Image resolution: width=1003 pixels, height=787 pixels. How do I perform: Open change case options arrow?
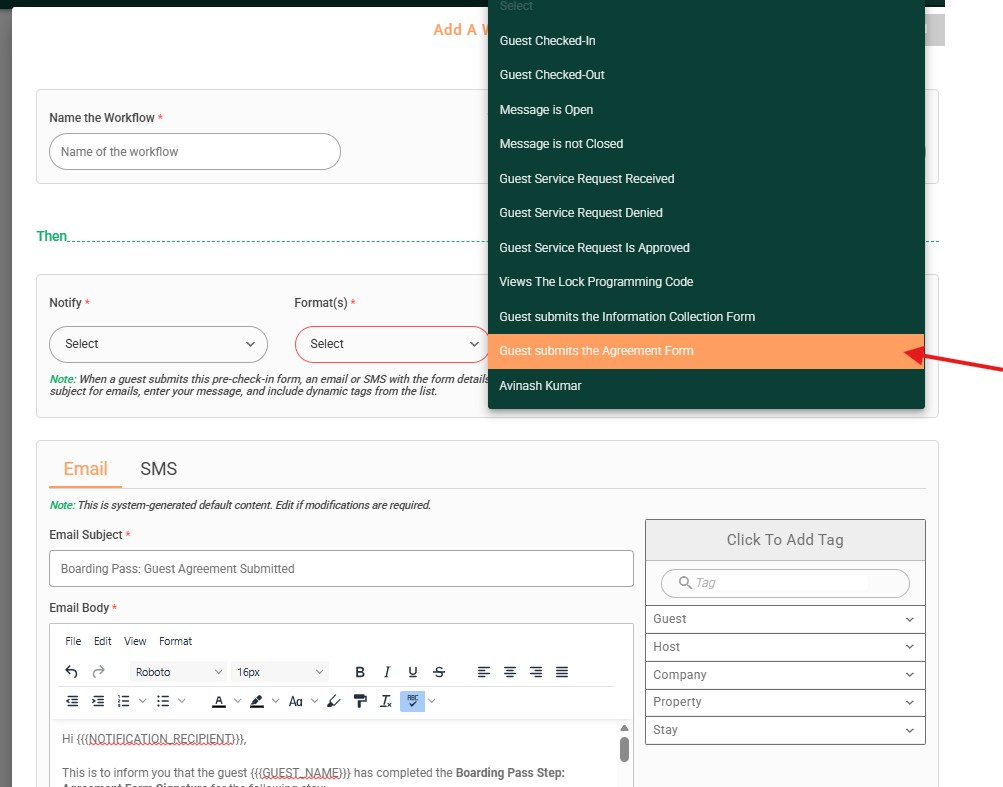tap(314, 701)
